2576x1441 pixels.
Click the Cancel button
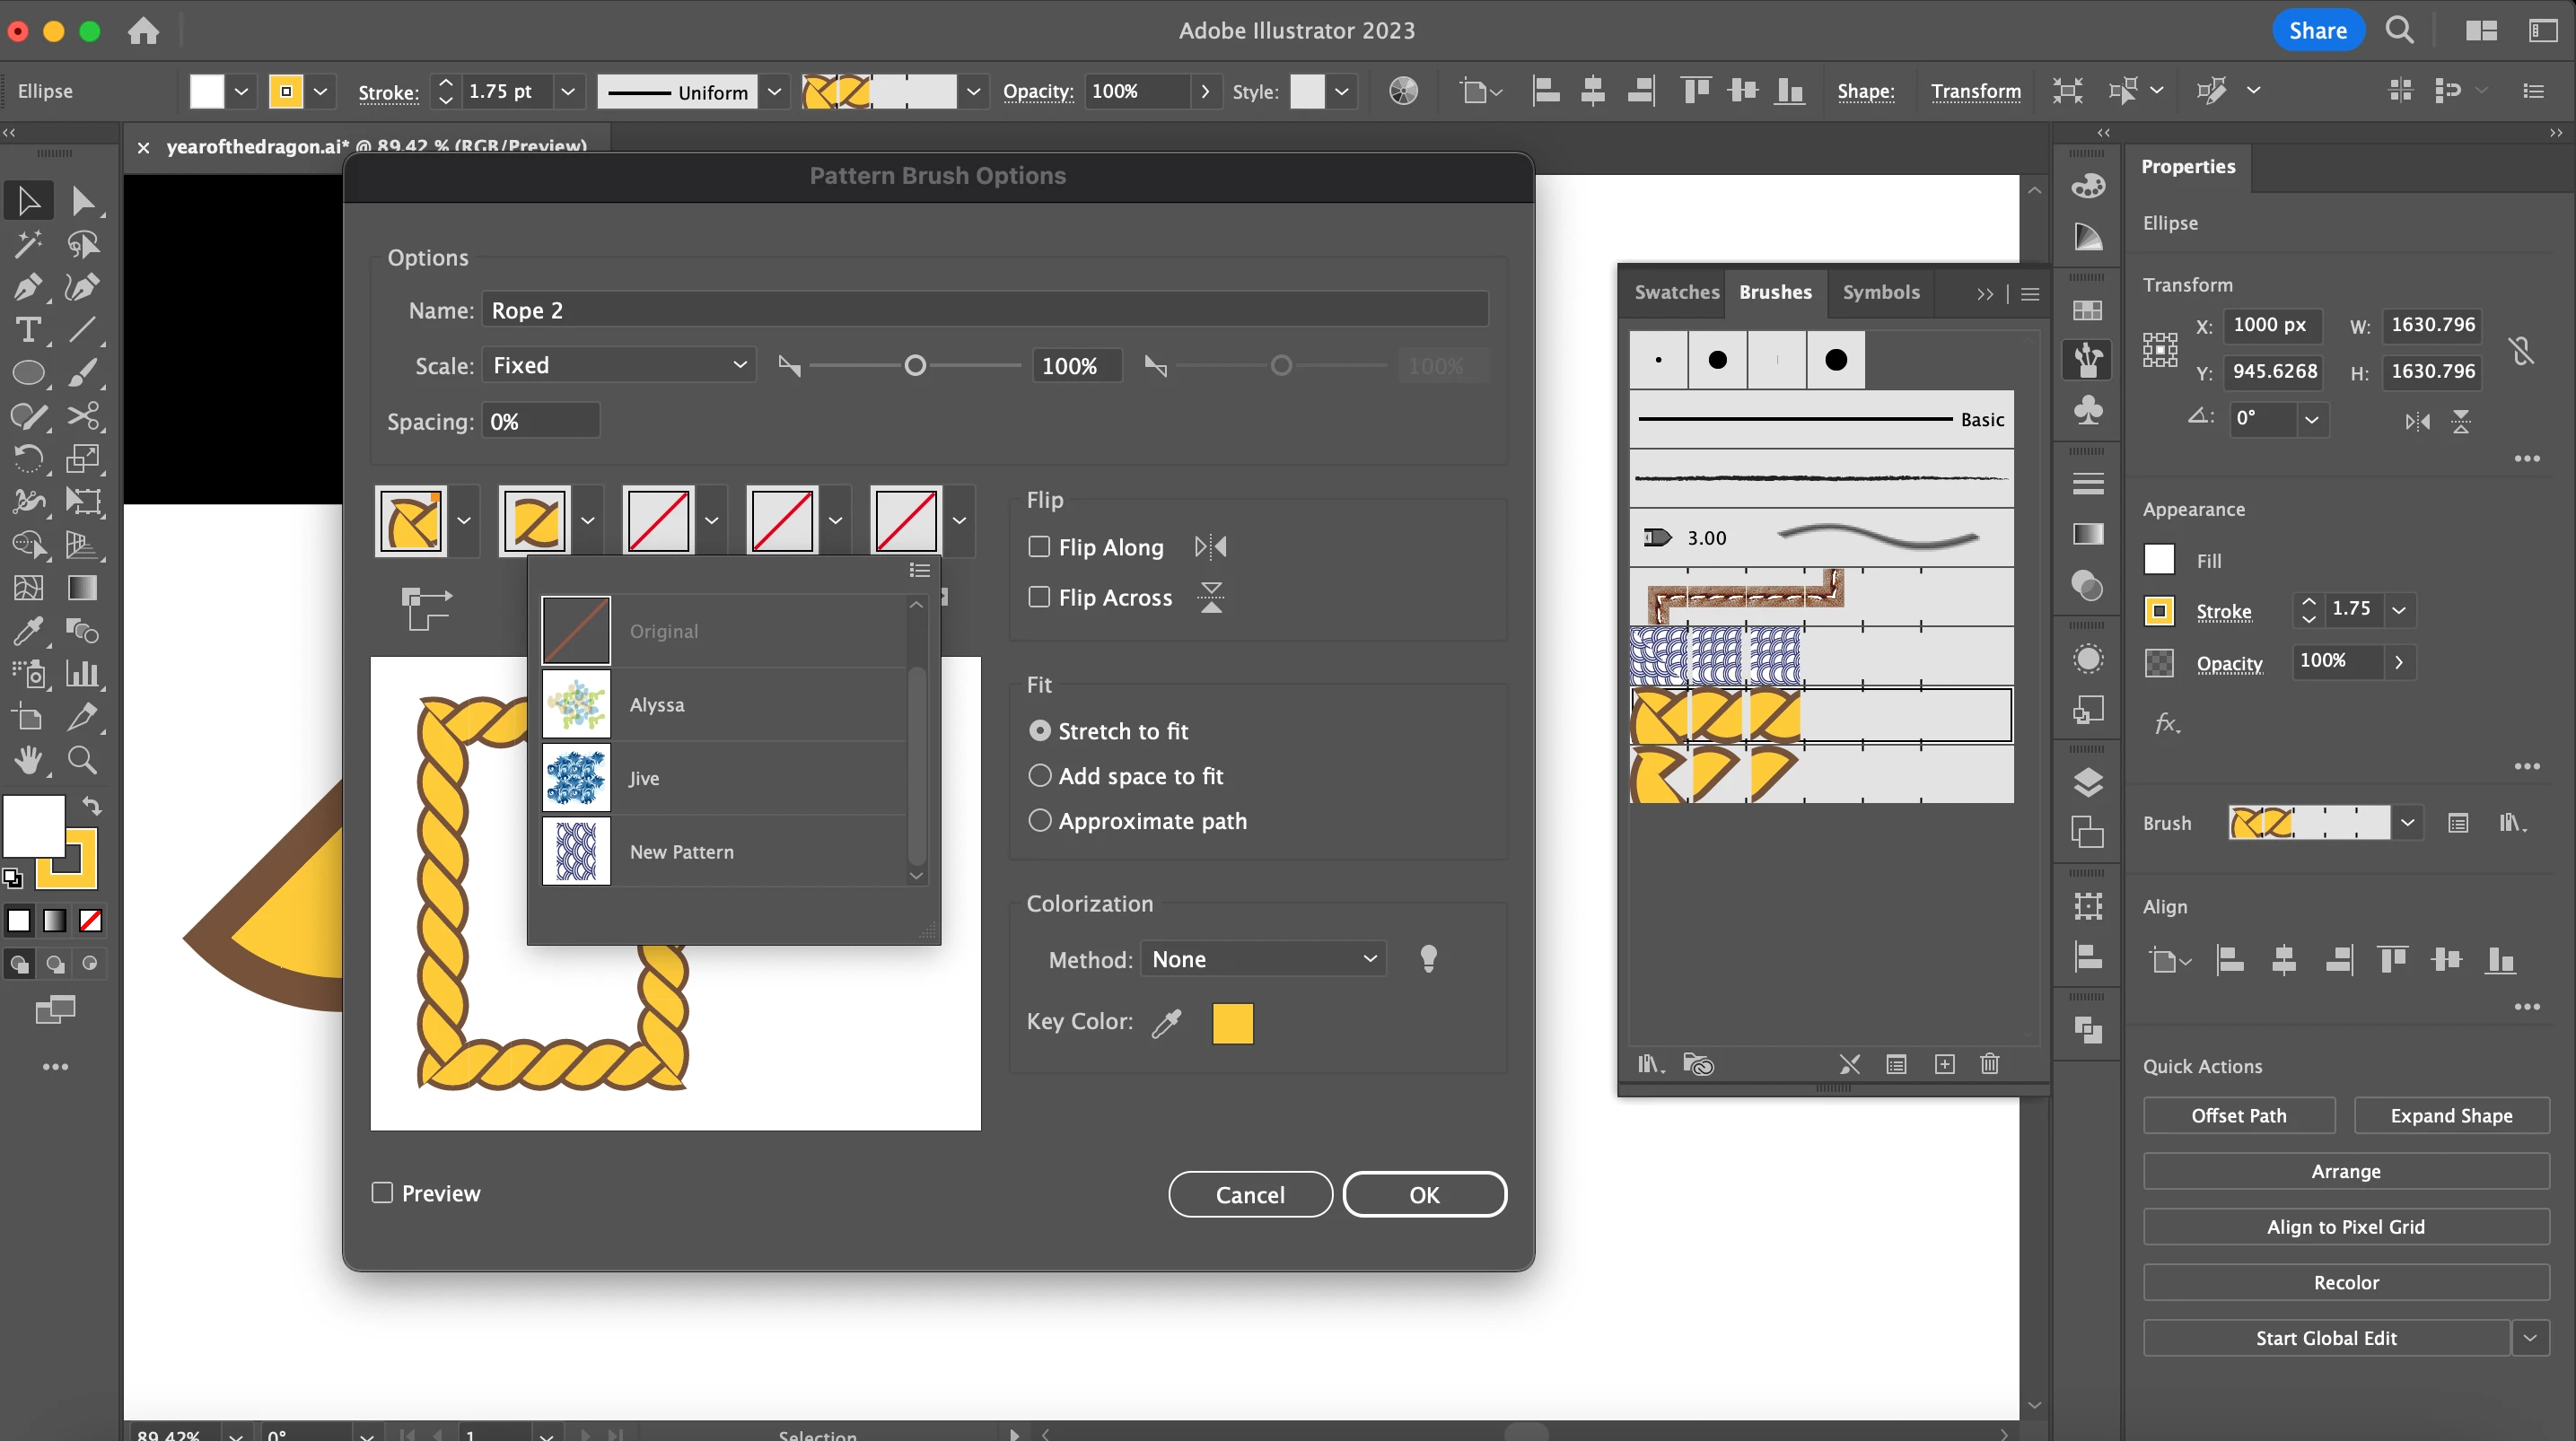pos(1249,1195)
